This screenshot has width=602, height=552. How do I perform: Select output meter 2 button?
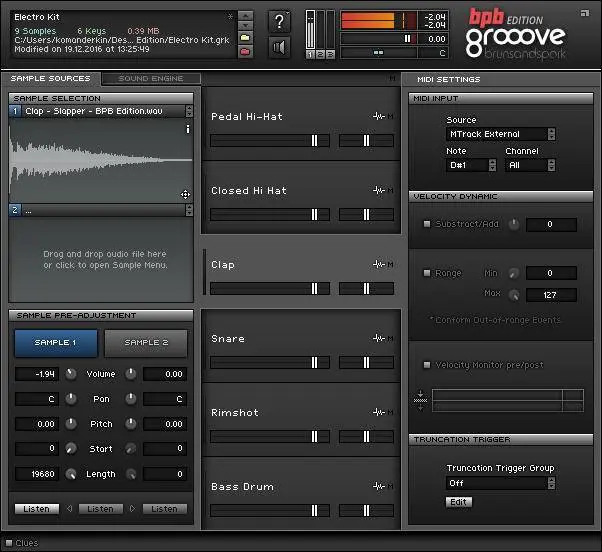coord(320,55)
